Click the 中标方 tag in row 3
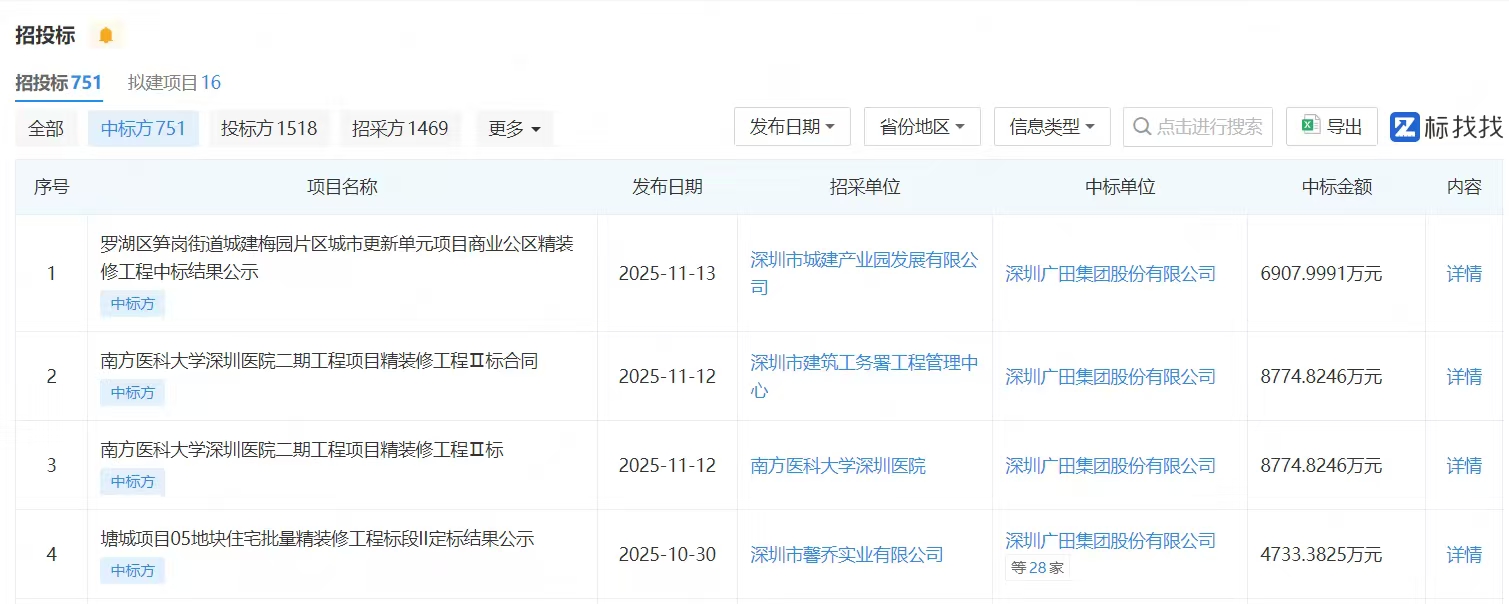The height and width of the screenshot is (604, 1509). coord(132,481)
